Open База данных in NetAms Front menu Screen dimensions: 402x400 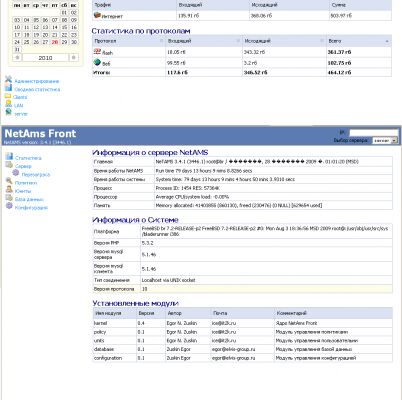tap(29, 199)
